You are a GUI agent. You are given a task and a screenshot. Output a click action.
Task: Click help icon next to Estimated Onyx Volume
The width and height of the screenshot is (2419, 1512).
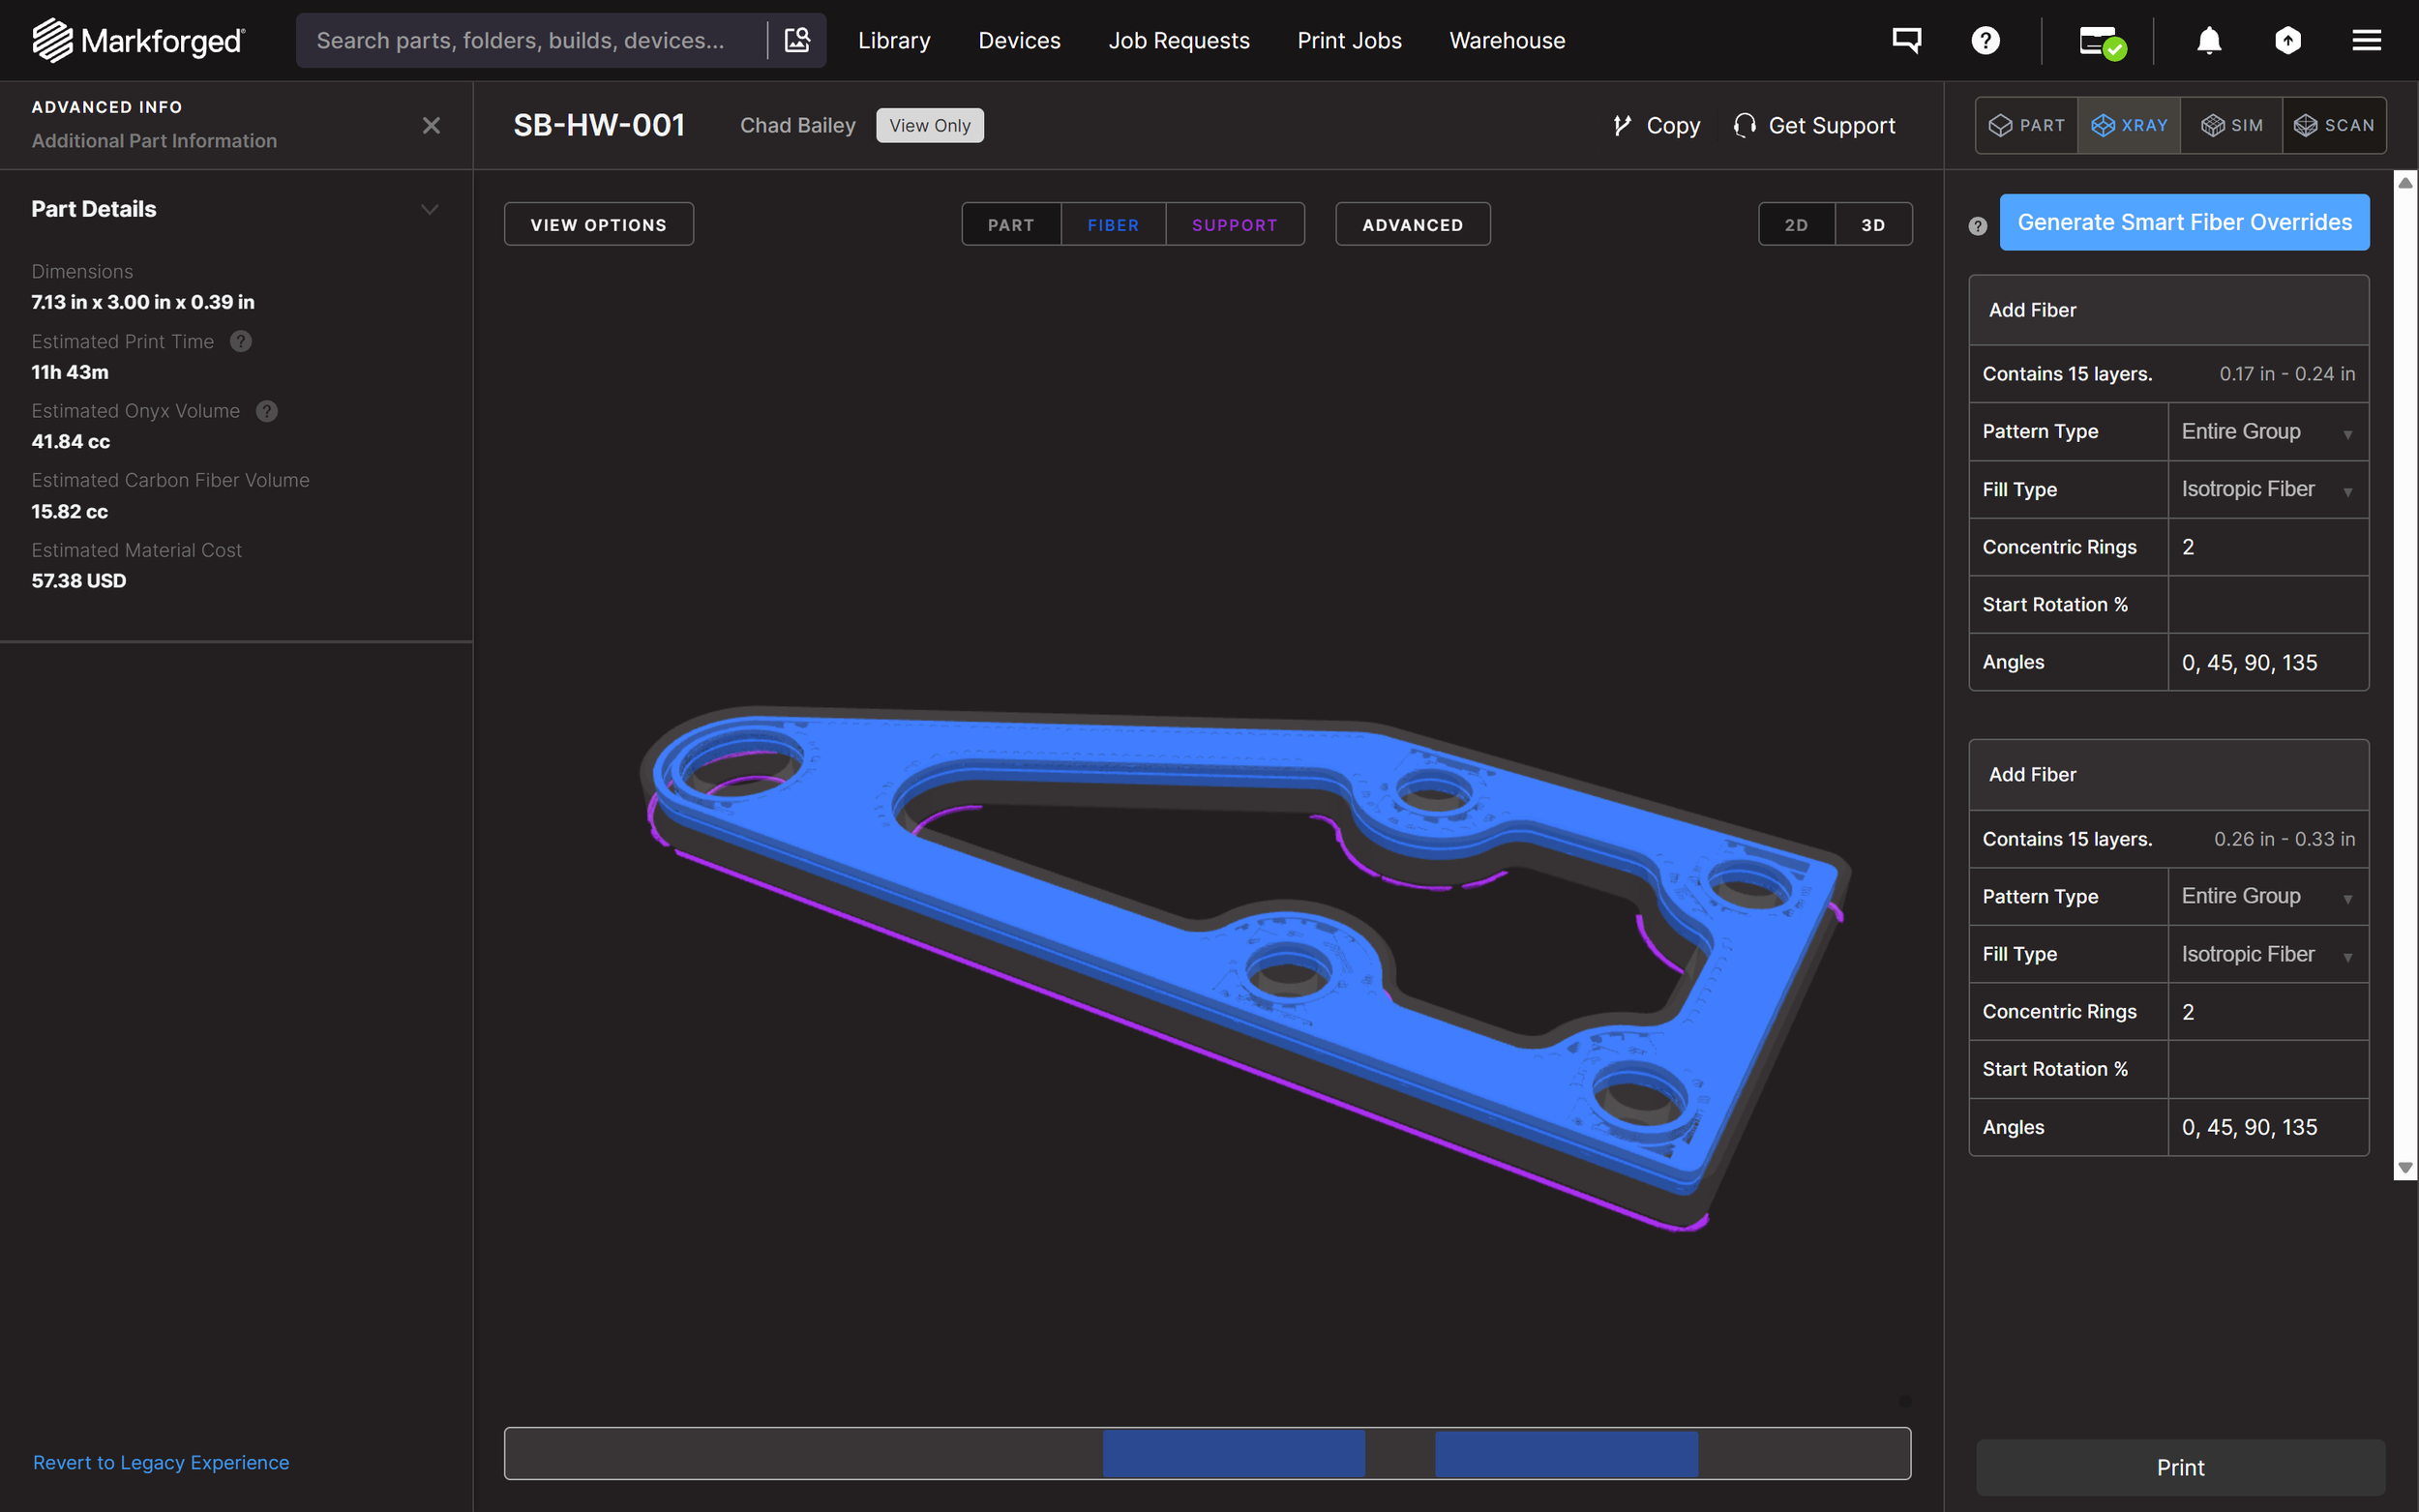click(x=267, y=411)
